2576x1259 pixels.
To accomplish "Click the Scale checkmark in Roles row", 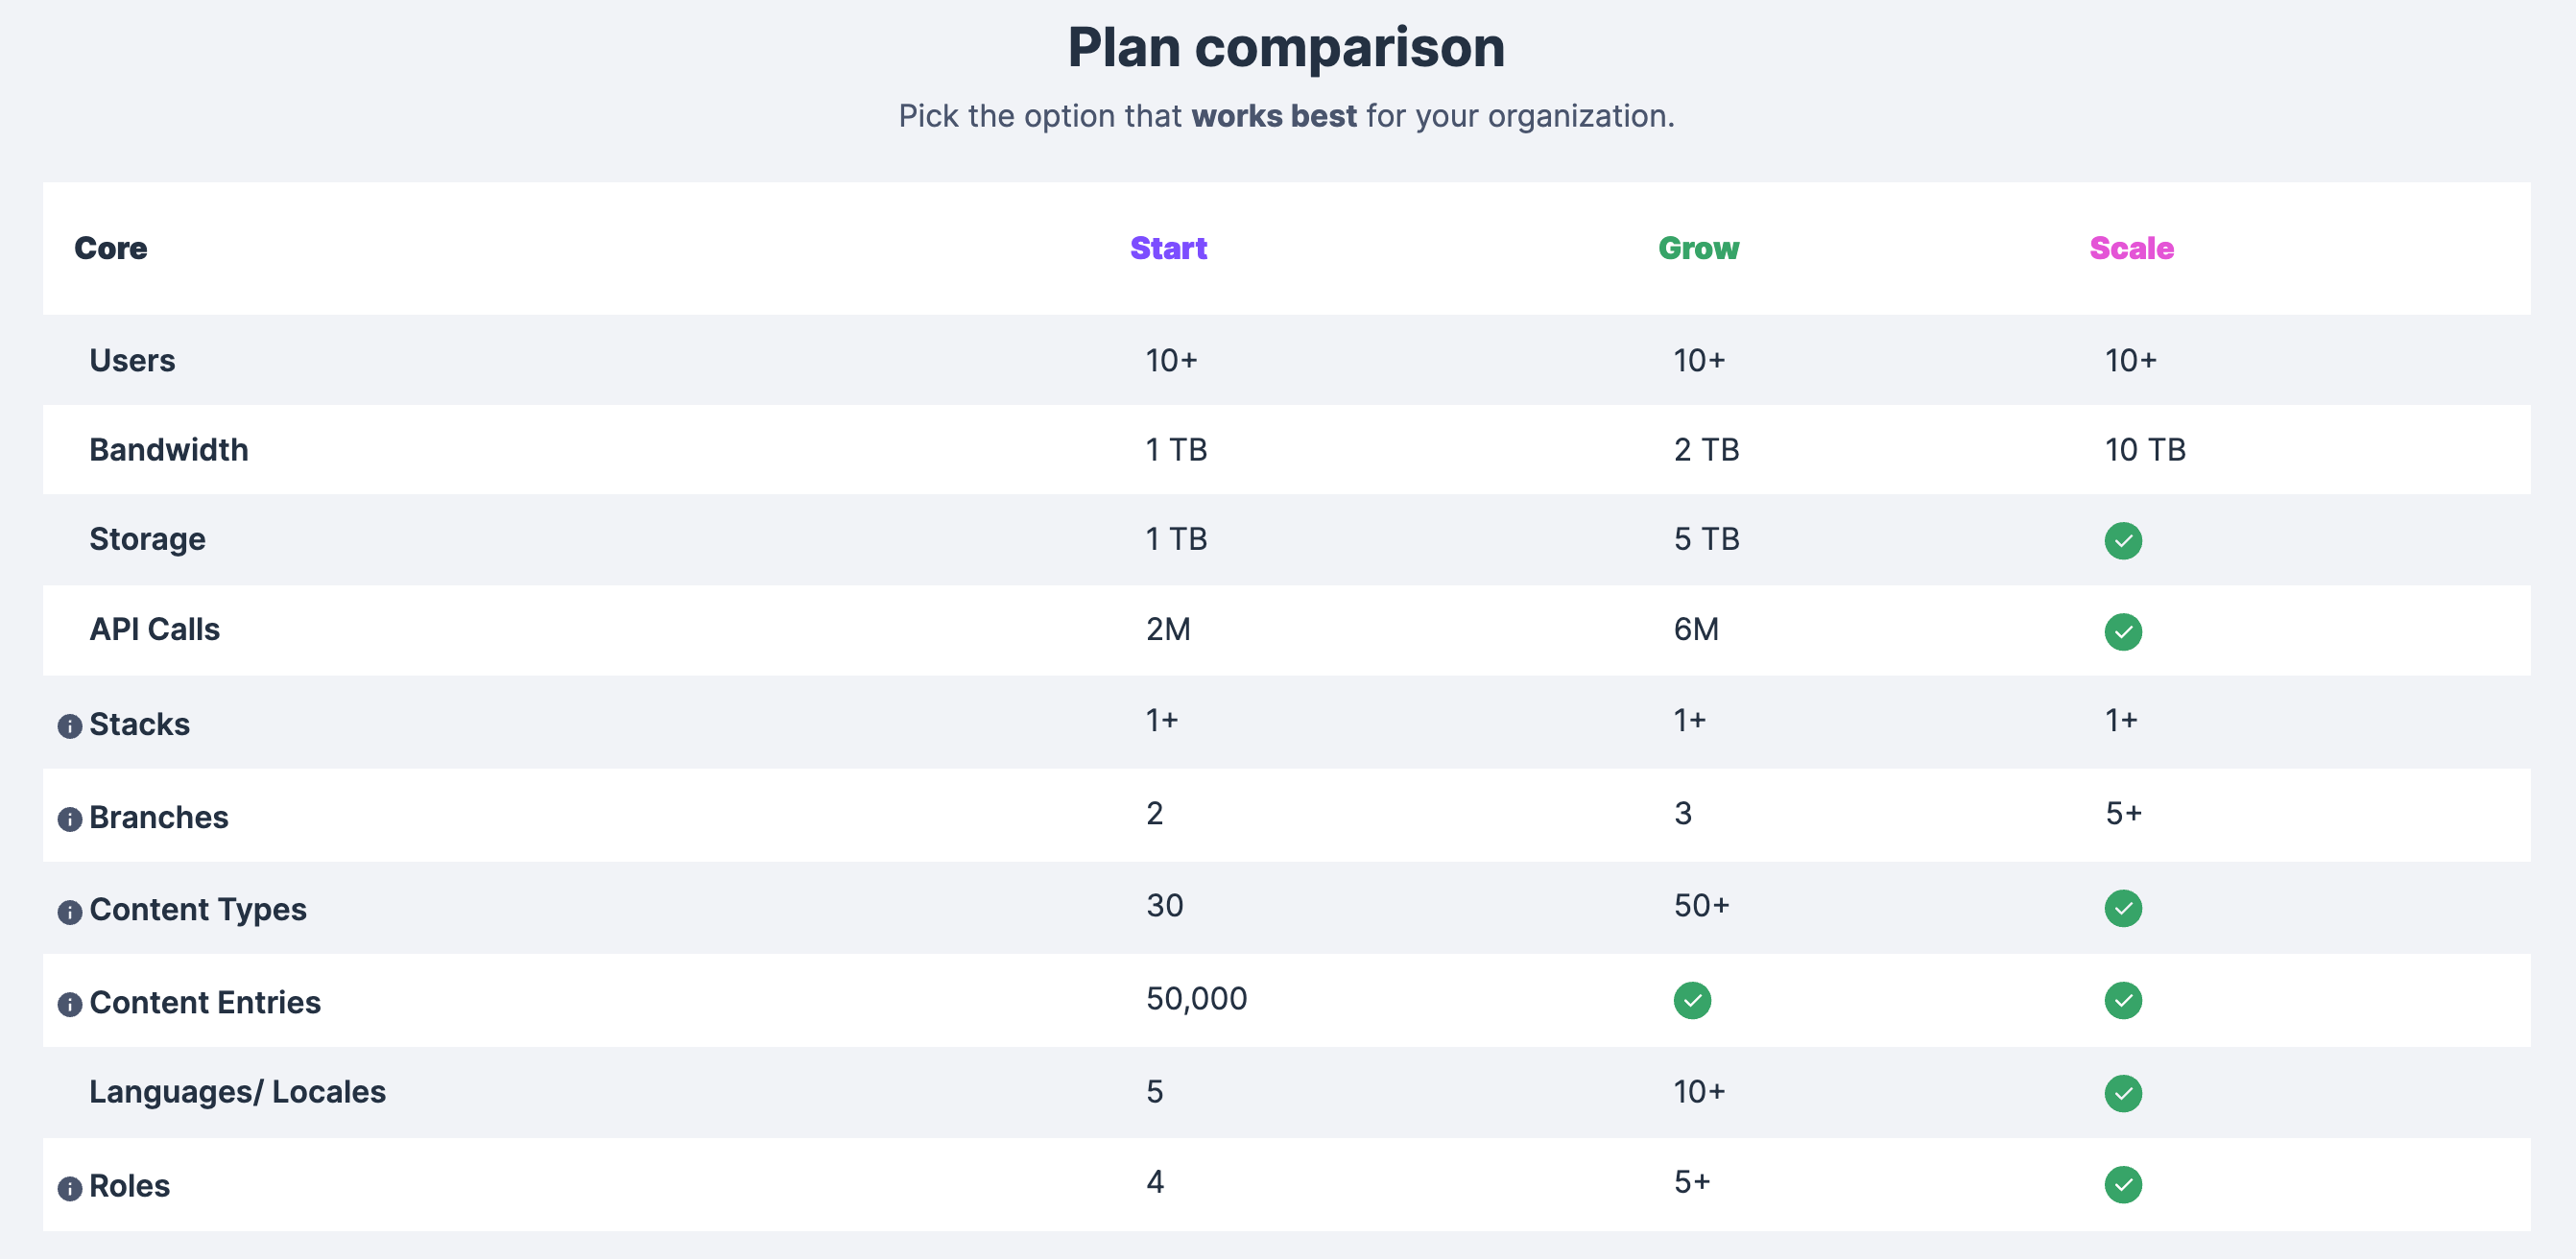I will coord(2122,1185).
